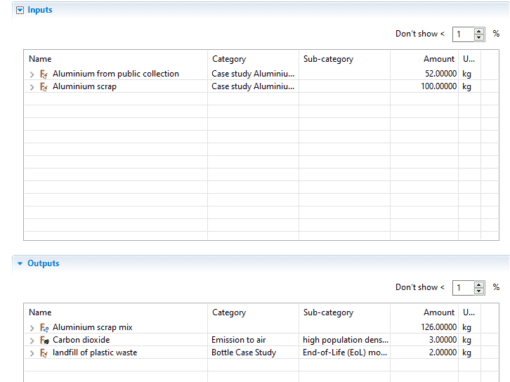Select landfill of plastic waste name
Image resolution: width=510 pixels, height=382 pixels.
(x=95, y=353)
